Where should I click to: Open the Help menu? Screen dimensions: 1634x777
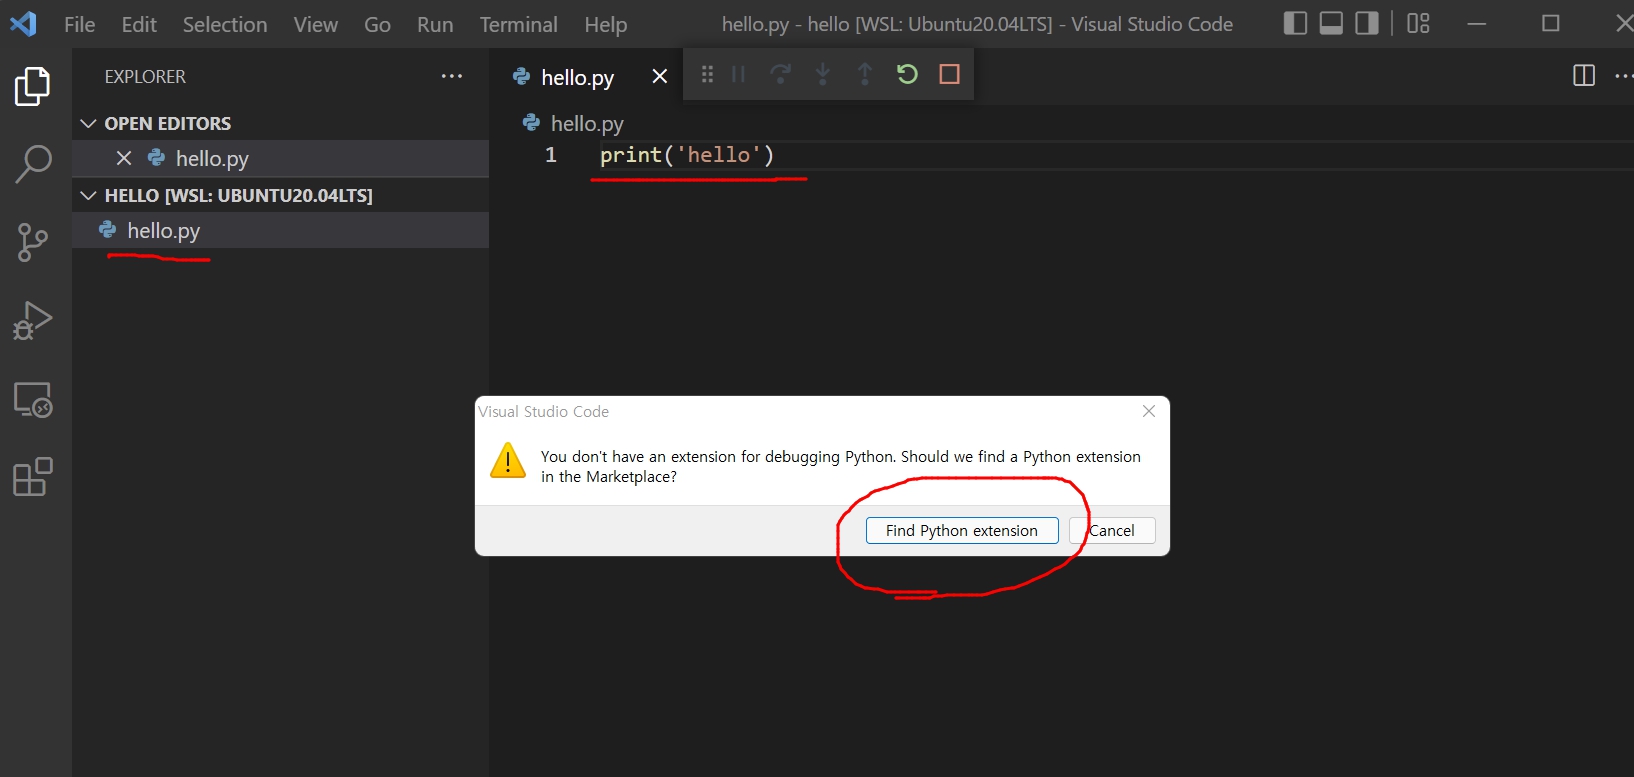[x=606, y=24]
